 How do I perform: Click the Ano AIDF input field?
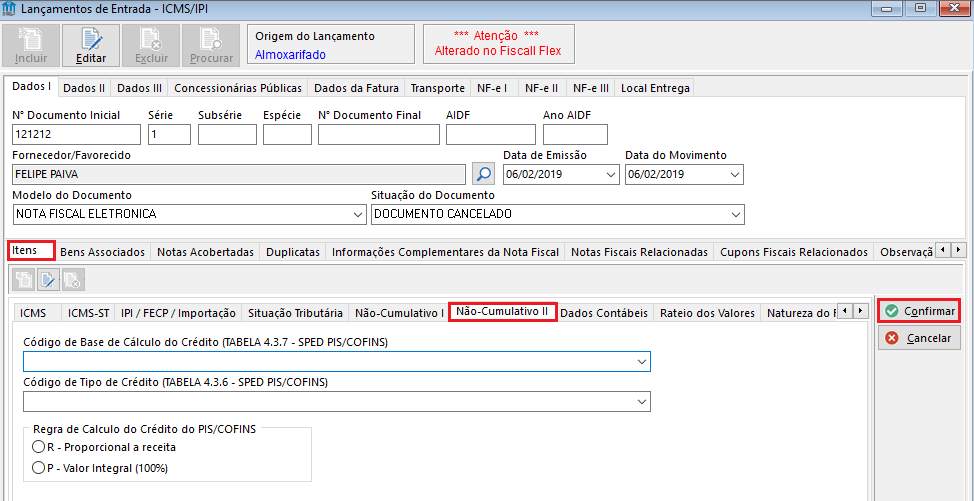point(575,134)
